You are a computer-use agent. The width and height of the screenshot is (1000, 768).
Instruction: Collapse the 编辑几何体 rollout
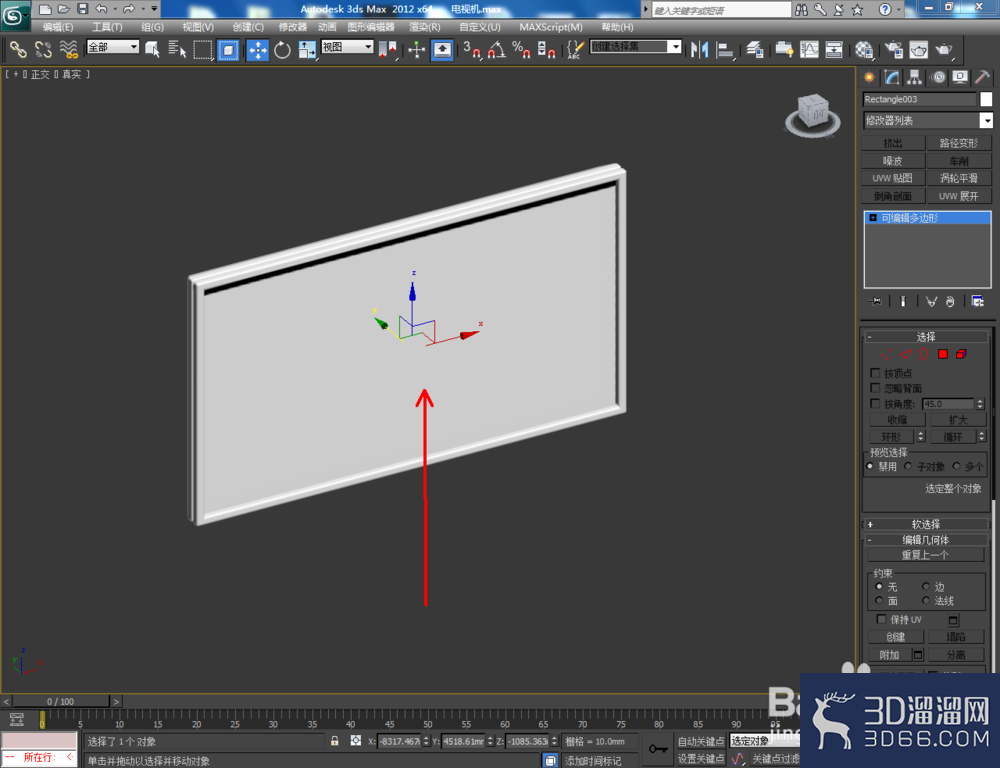[x=925, y=540]
